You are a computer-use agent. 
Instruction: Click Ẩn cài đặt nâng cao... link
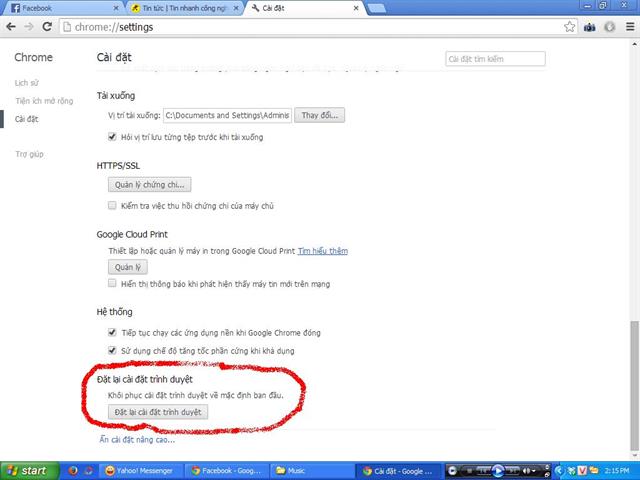click(137, 440)
